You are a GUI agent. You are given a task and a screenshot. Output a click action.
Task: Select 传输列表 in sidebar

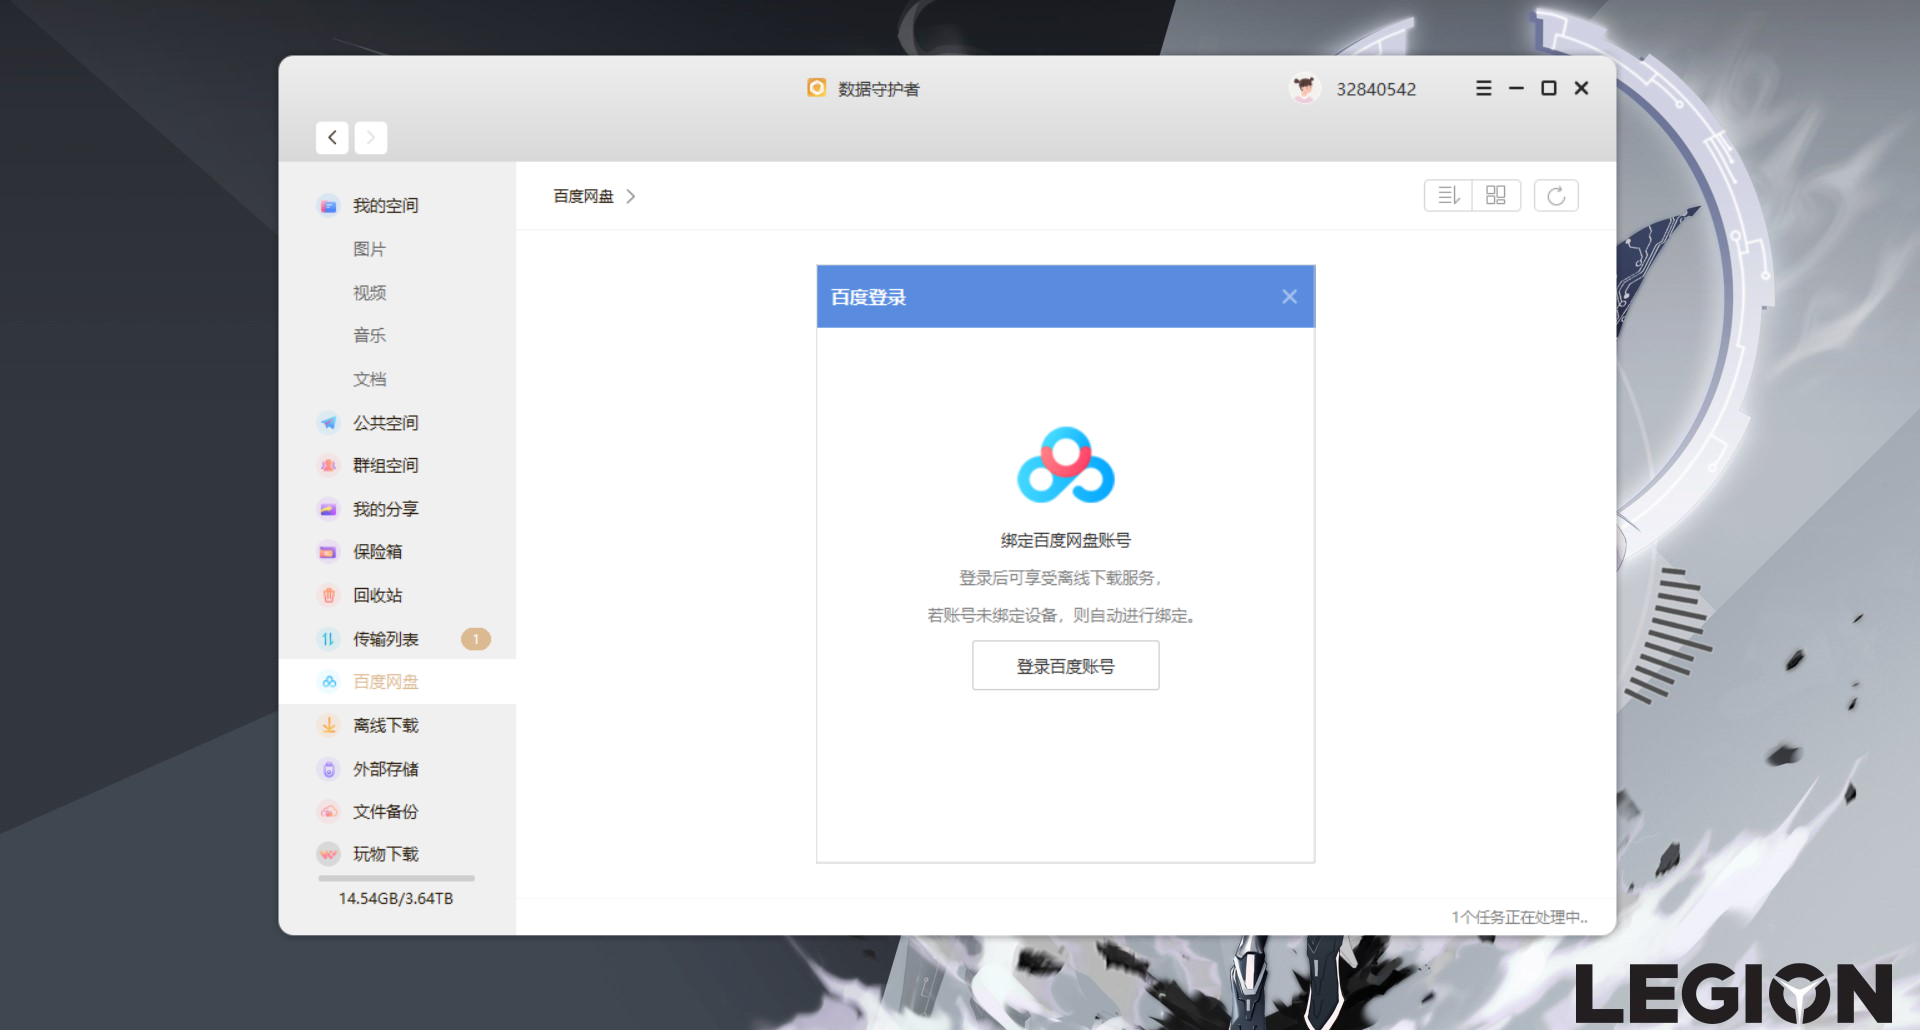[x=386, y=639]
